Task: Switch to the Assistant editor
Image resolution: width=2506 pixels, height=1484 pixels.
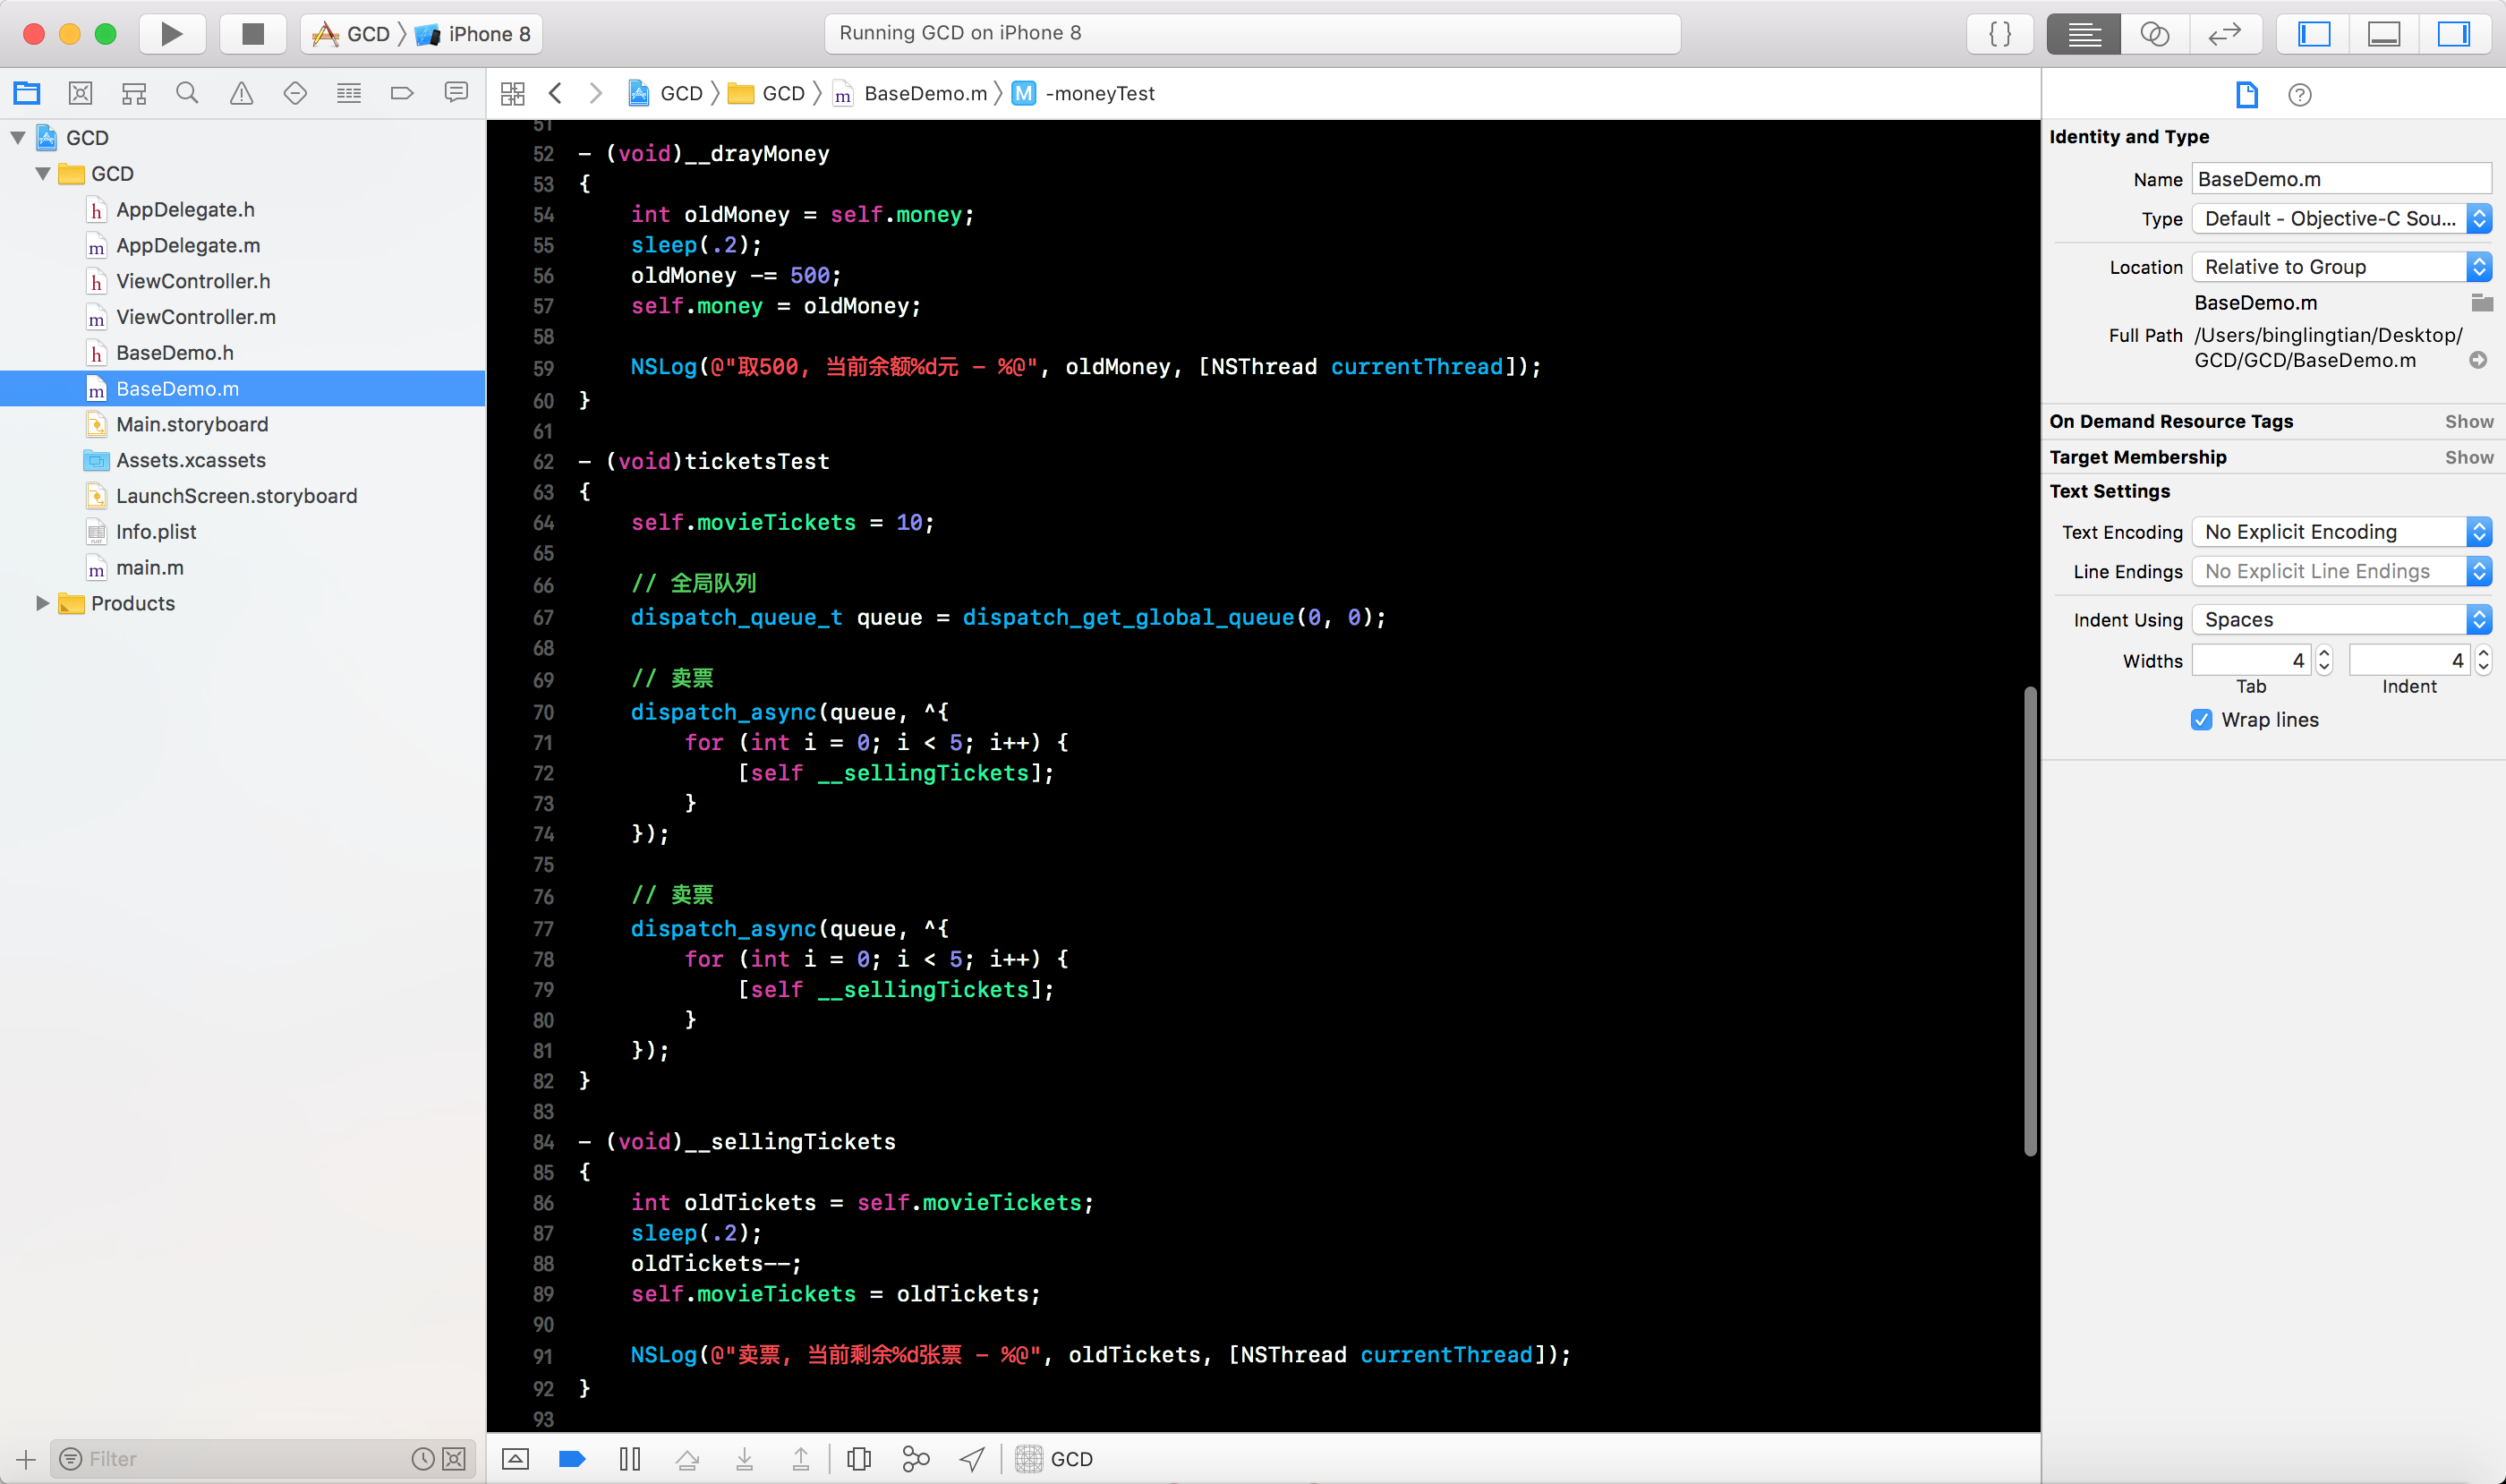Action: pos(2155,34)
